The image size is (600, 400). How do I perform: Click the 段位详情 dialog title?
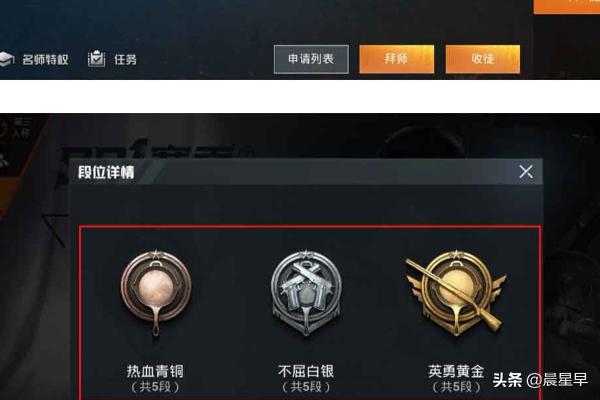click(x=106, y=172)
